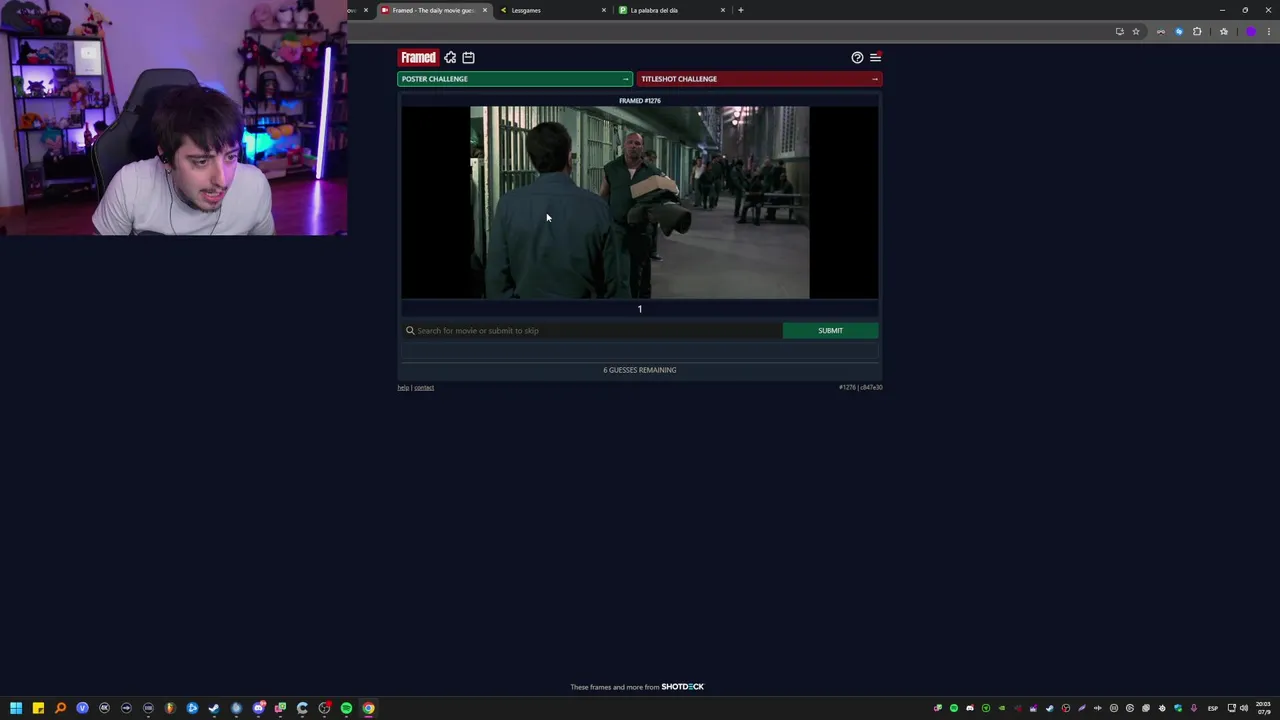
Task: Select frame number 1
Action: point(640,309)
